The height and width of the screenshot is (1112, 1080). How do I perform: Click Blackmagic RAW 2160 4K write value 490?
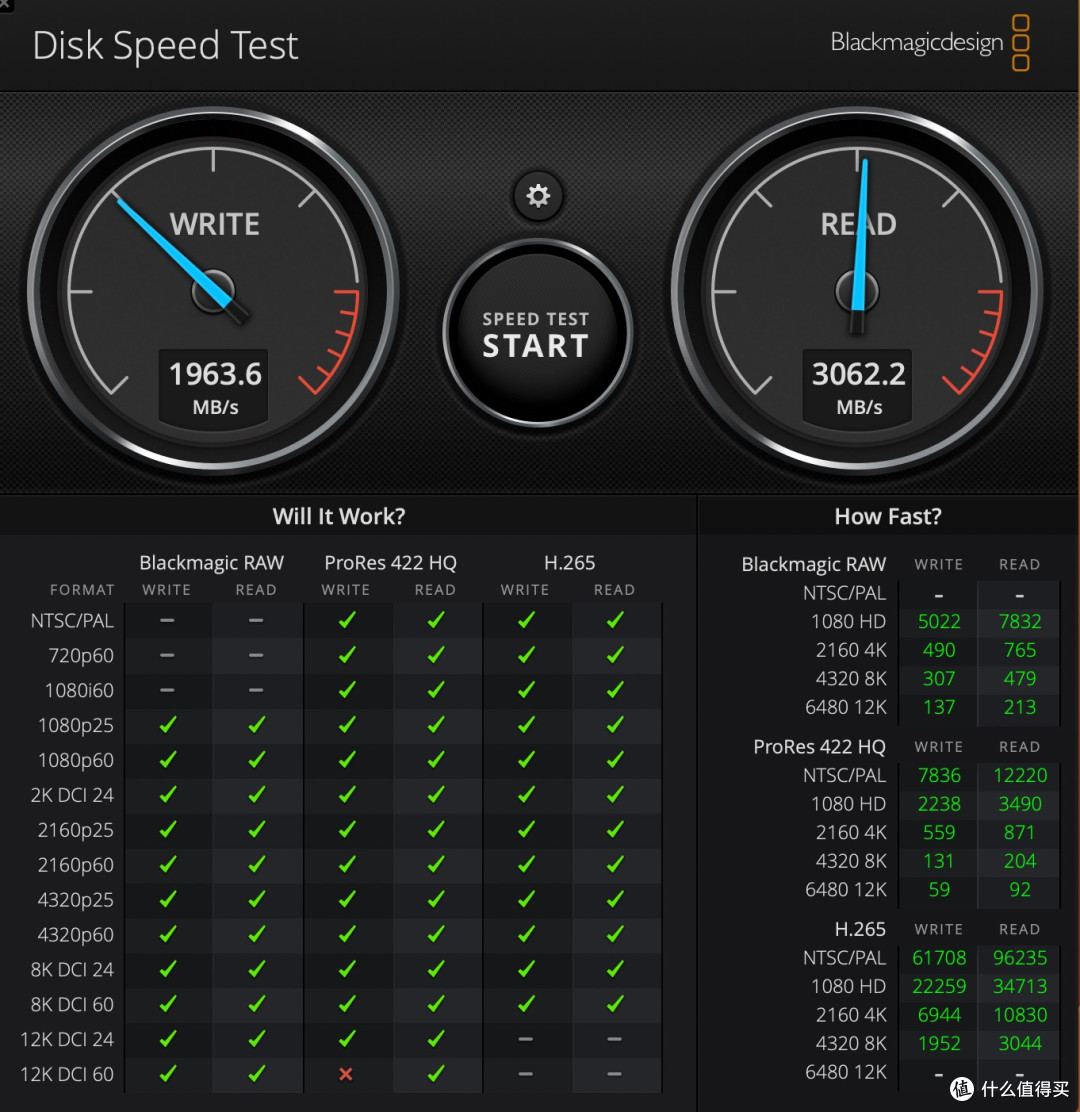coord(939,650)
